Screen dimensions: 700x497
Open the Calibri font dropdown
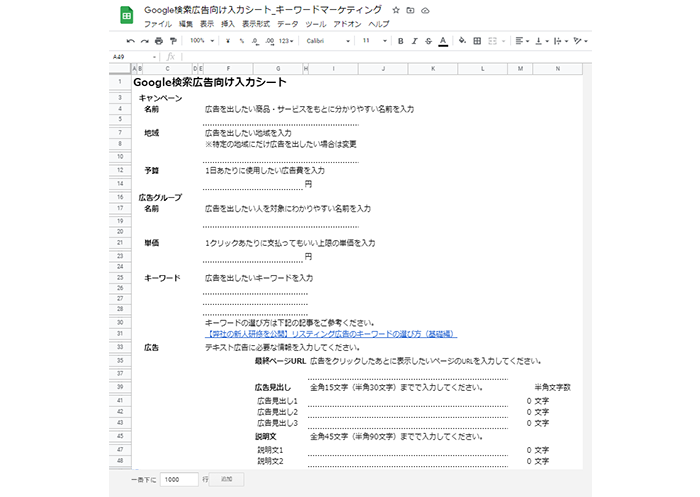328,41
